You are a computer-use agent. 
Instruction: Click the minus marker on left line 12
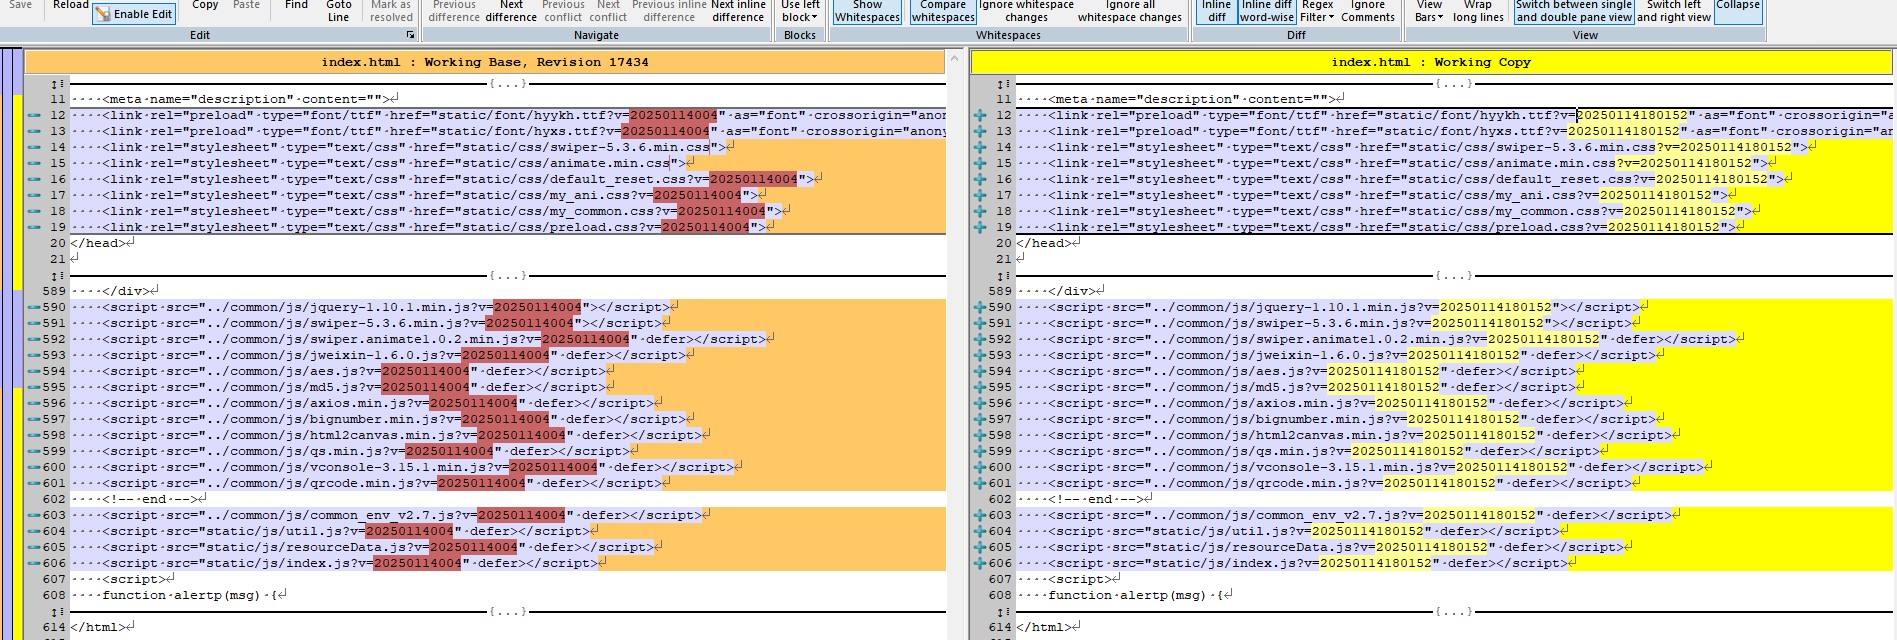pyautogui.click(x=34, y=115)
